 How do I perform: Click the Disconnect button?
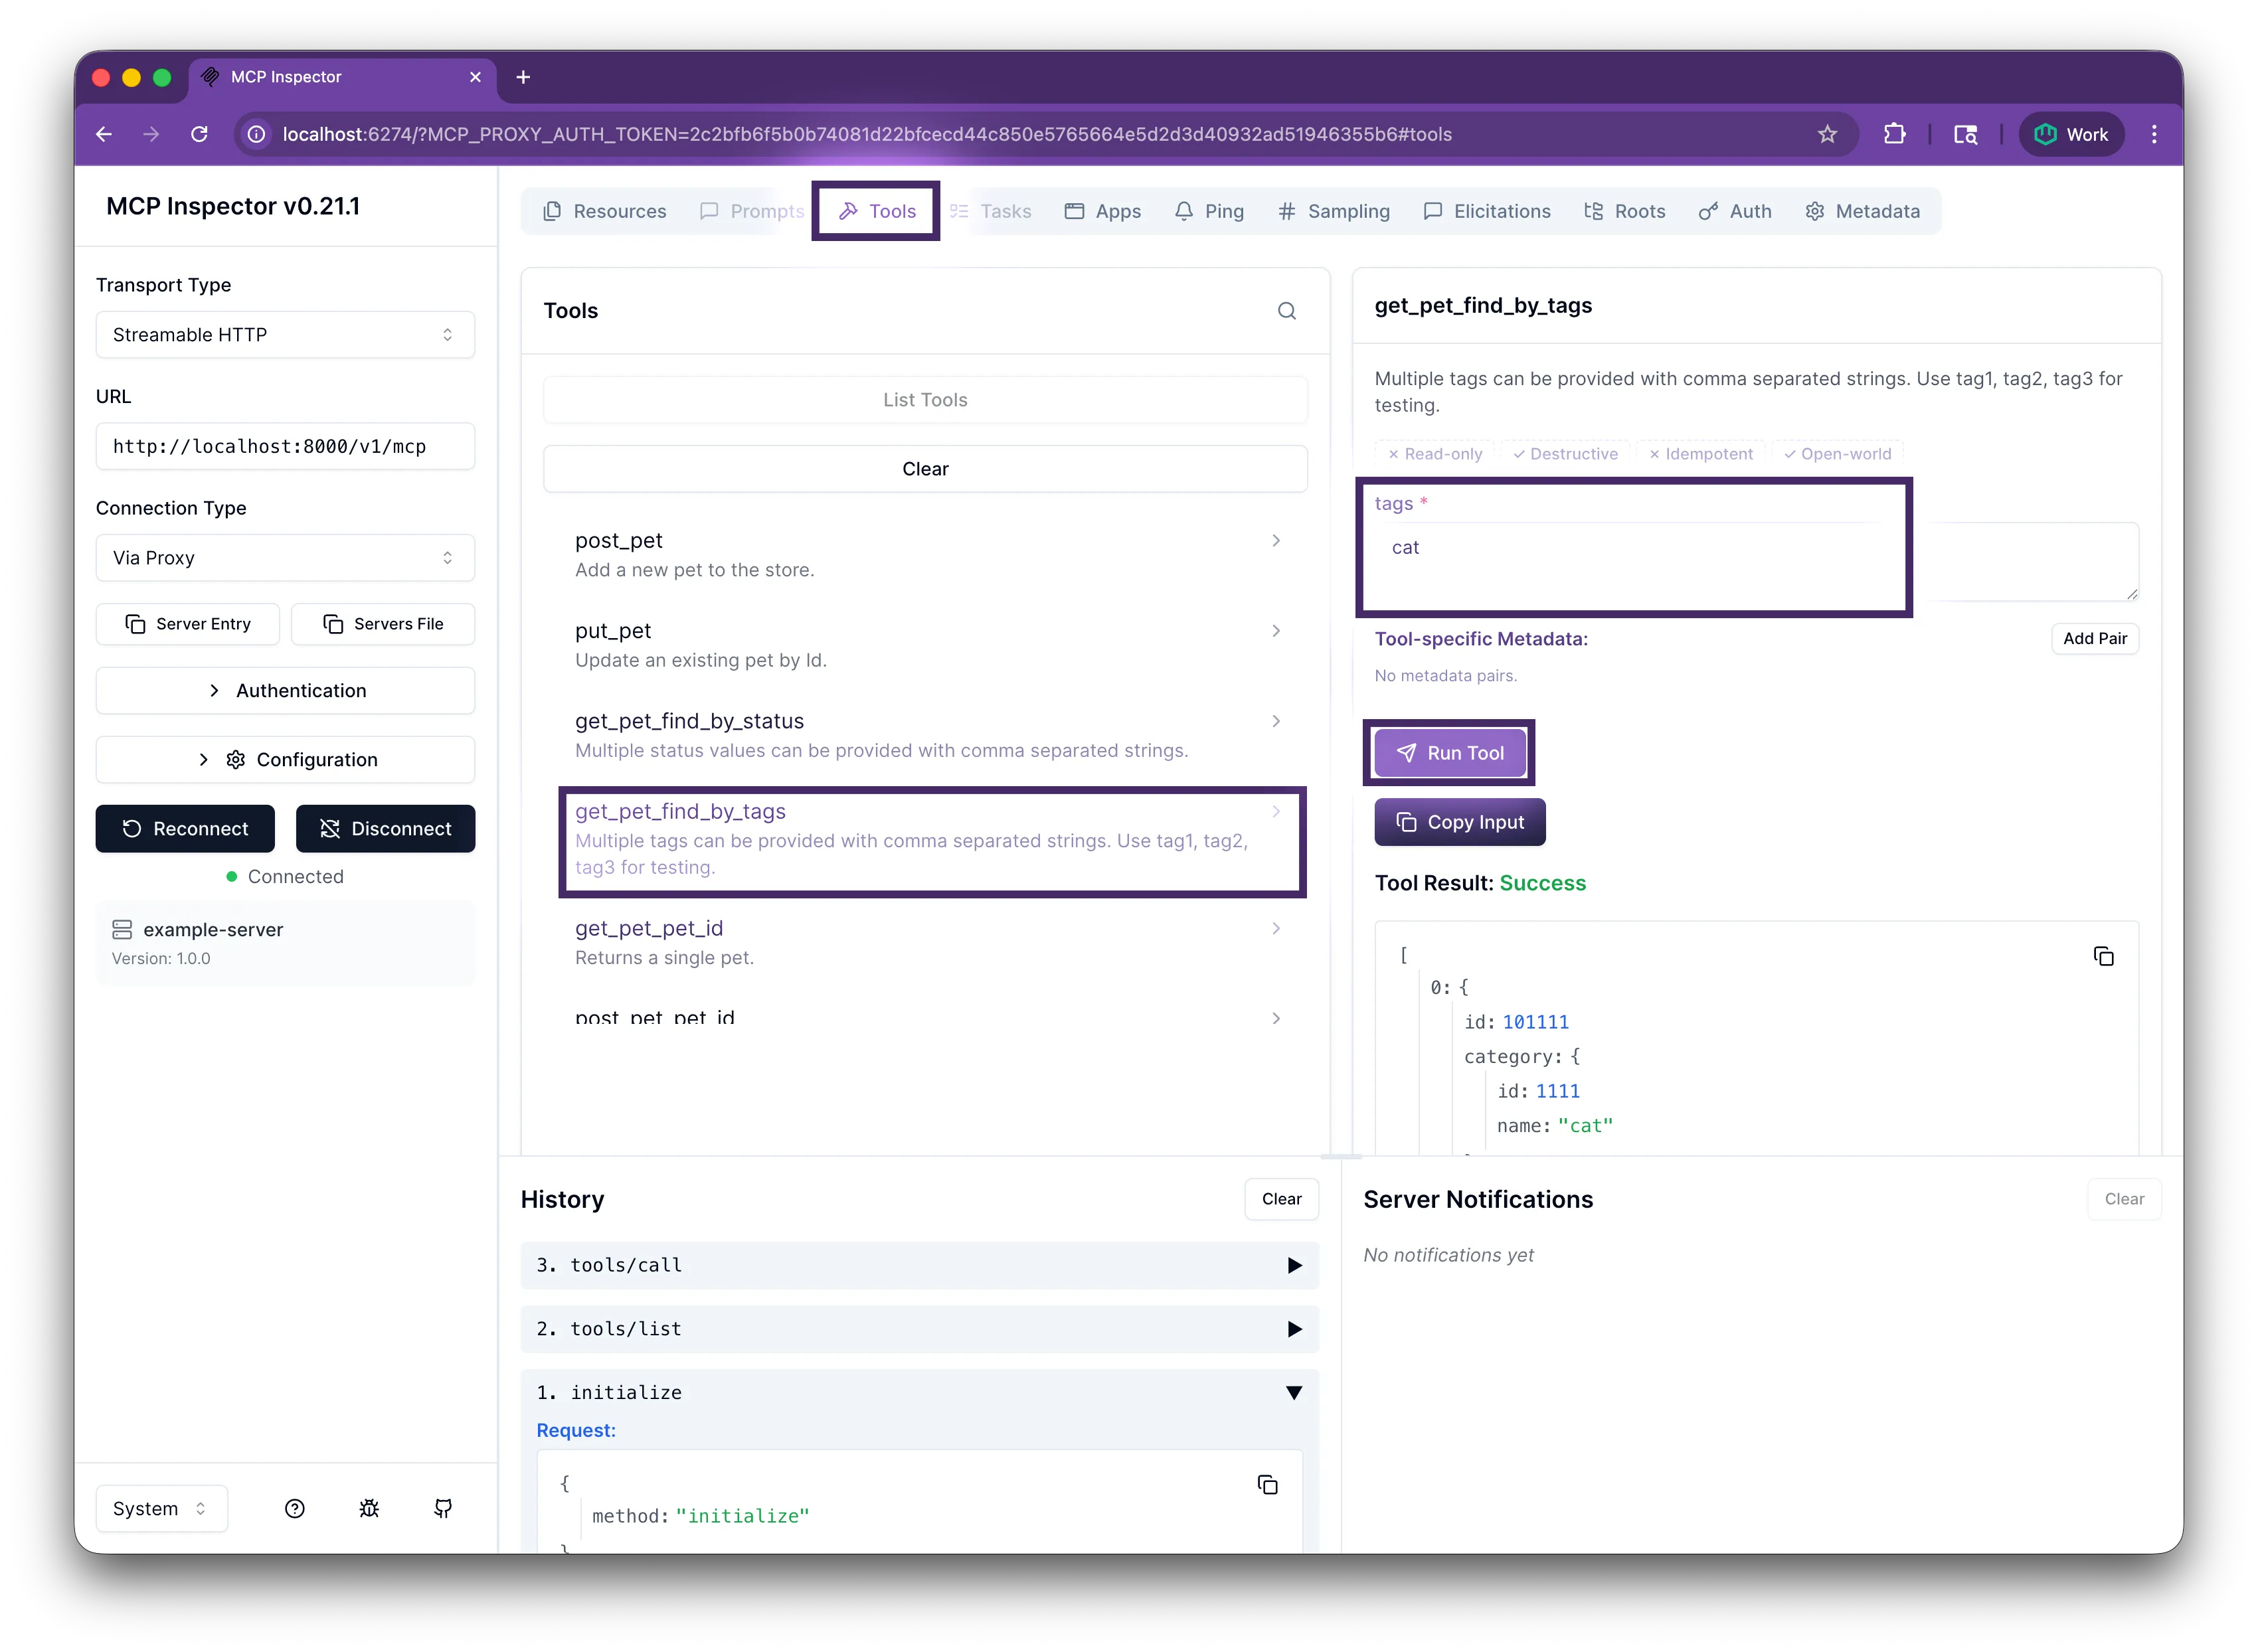point(385,829)
